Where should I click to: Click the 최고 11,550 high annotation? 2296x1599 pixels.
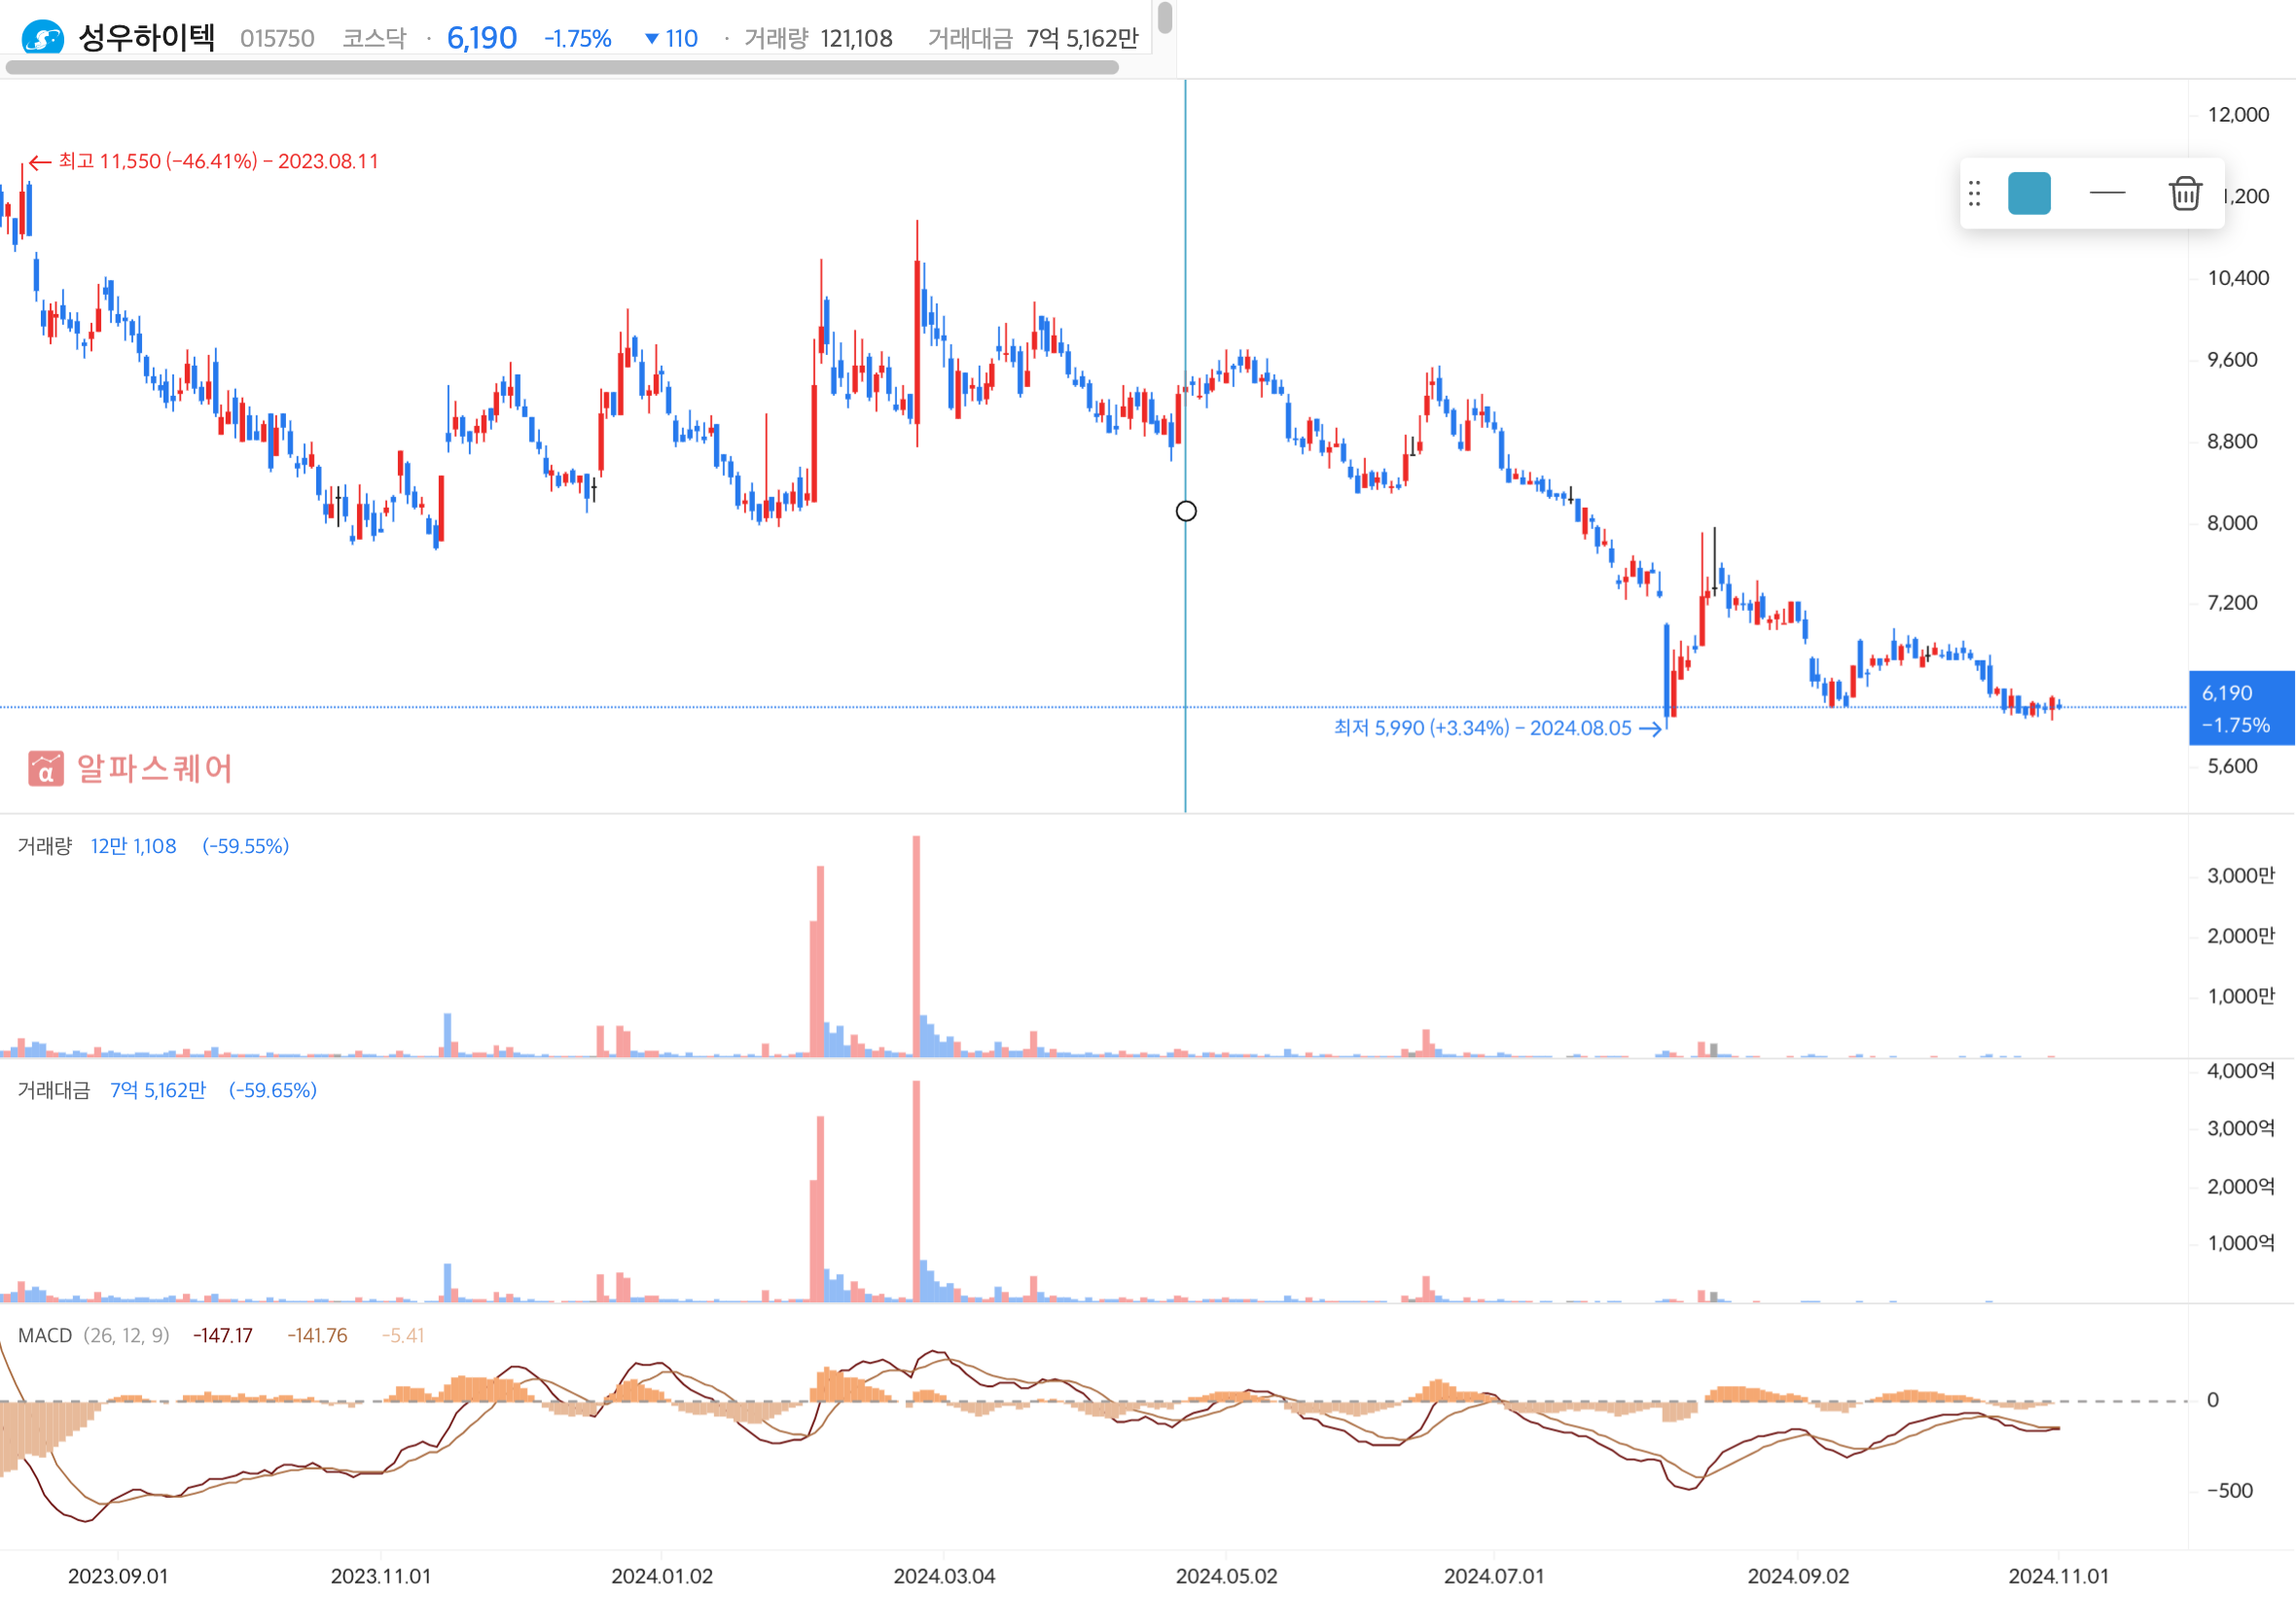203,161
